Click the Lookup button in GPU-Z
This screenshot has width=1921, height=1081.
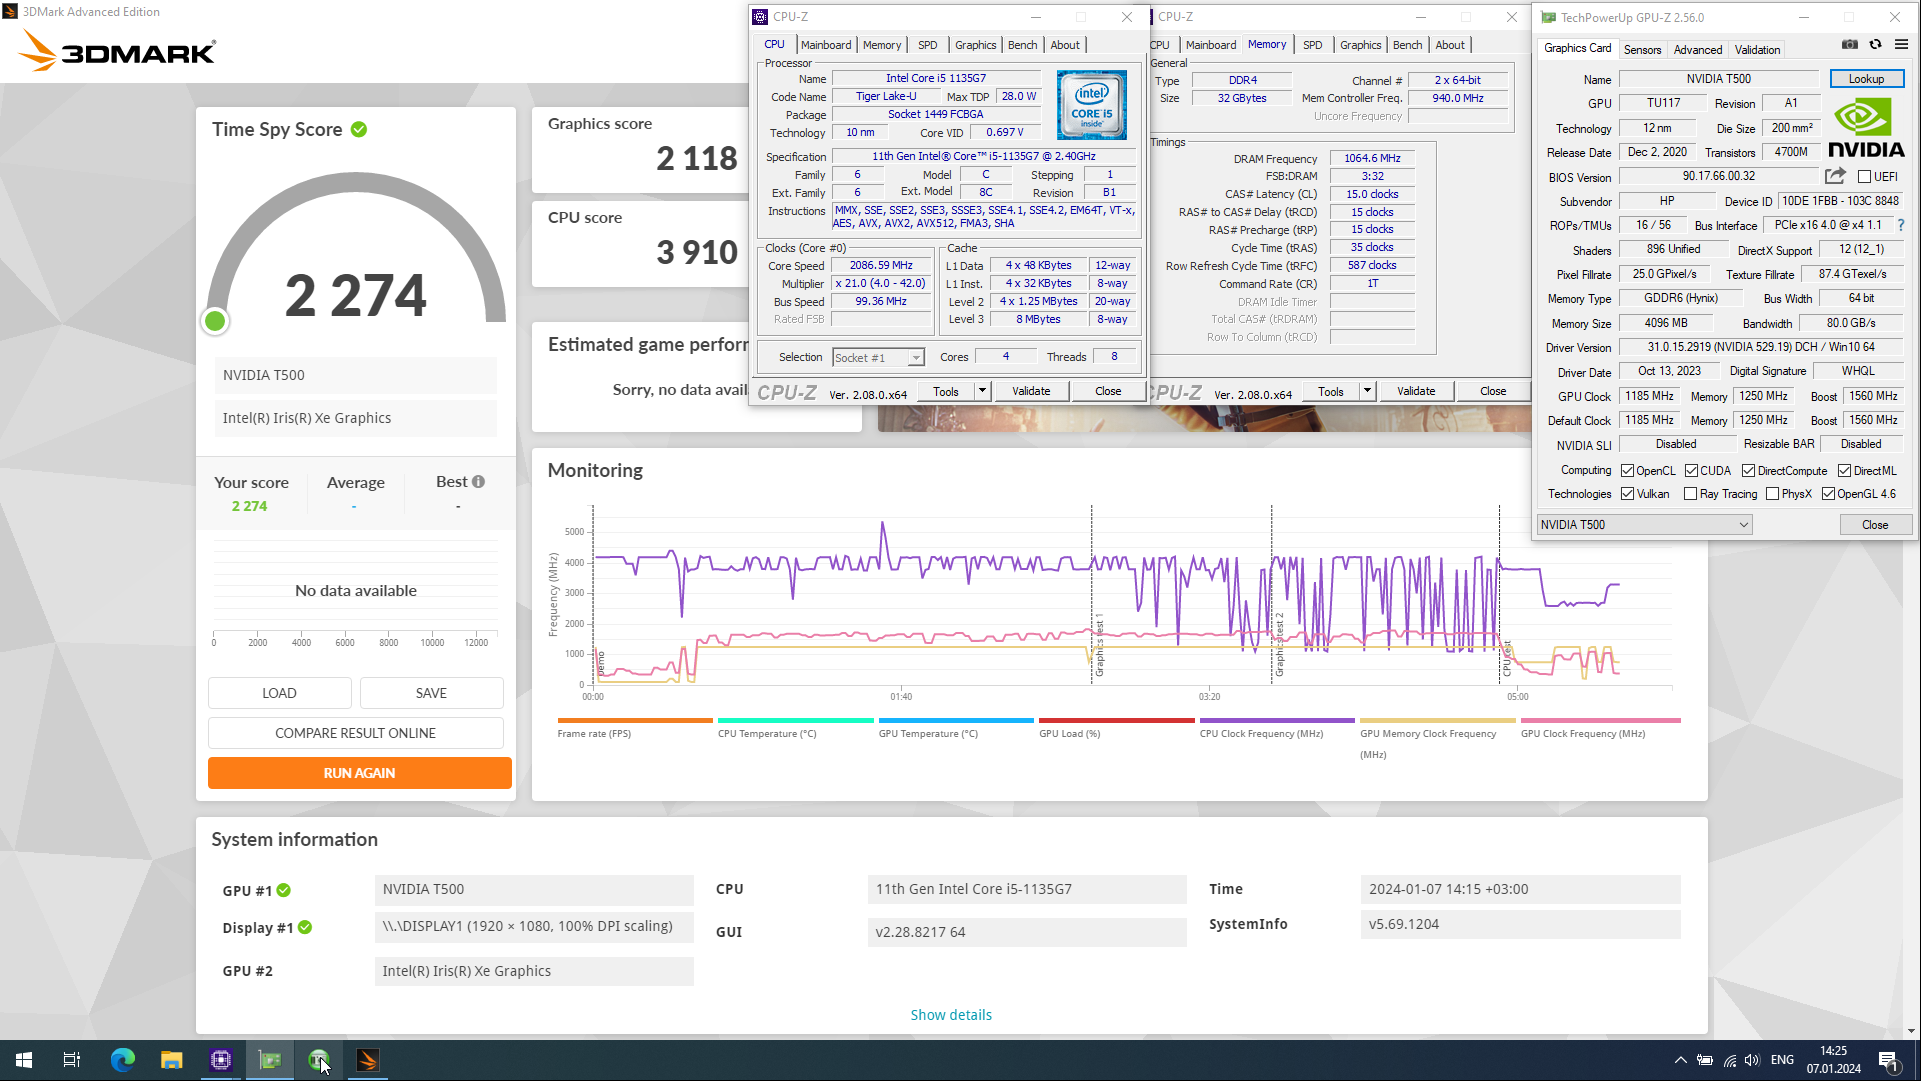coord(1866,79)
